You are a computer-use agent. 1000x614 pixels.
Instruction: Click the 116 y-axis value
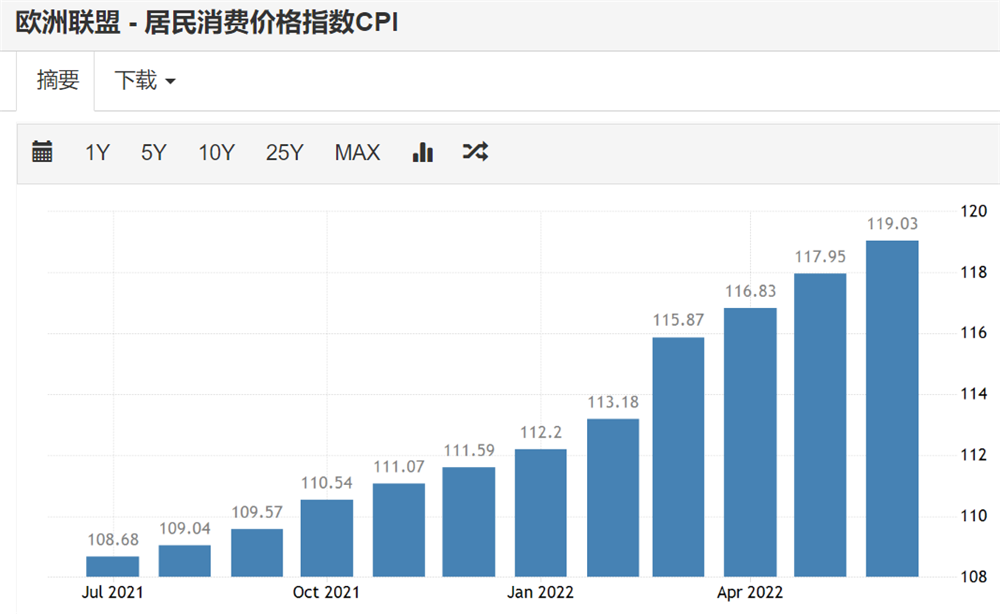[x=974, y=332]
